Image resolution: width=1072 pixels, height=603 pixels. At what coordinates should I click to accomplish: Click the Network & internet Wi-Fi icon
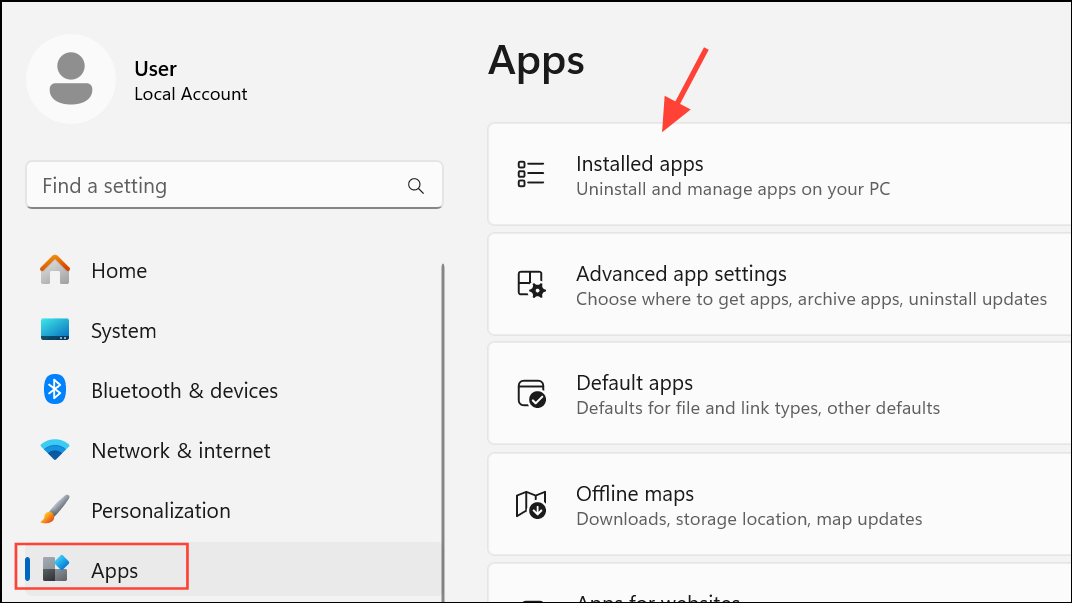pyautogui.click(x=54, y=450)
